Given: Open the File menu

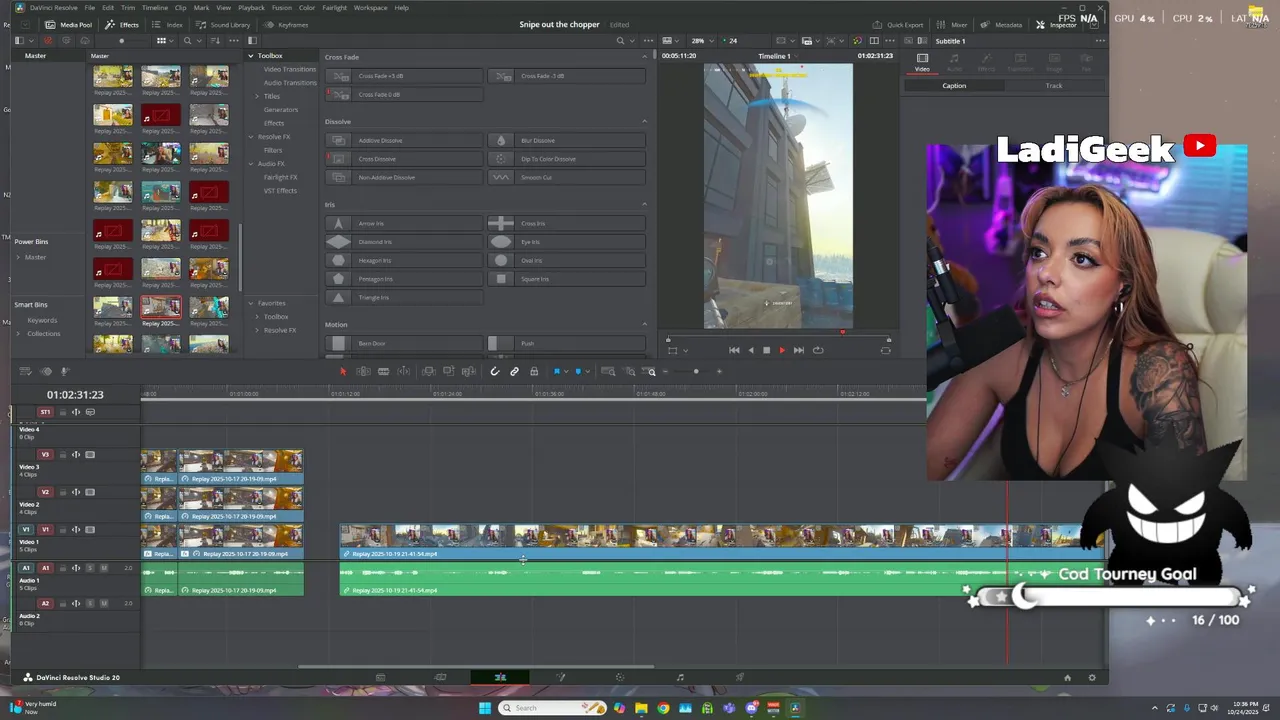Looking at the screenshot, I should point(89,7).
